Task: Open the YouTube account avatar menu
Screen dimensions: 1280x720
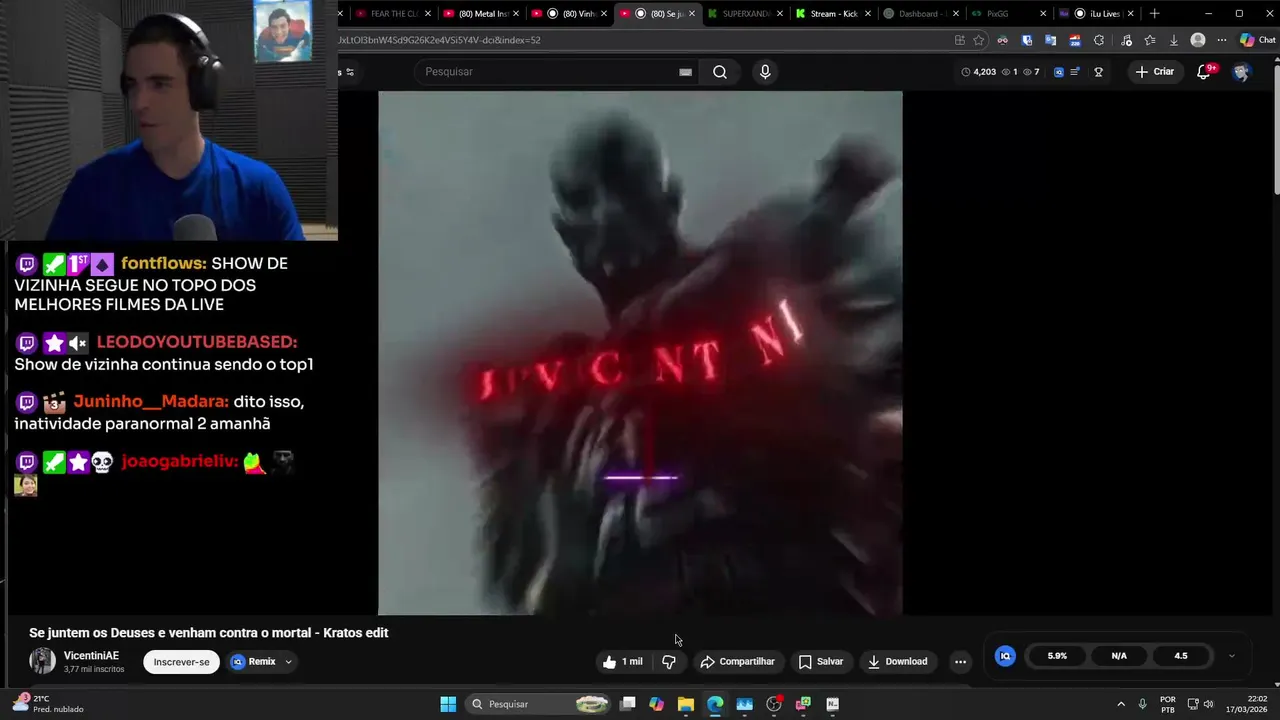Action: 1241,72
